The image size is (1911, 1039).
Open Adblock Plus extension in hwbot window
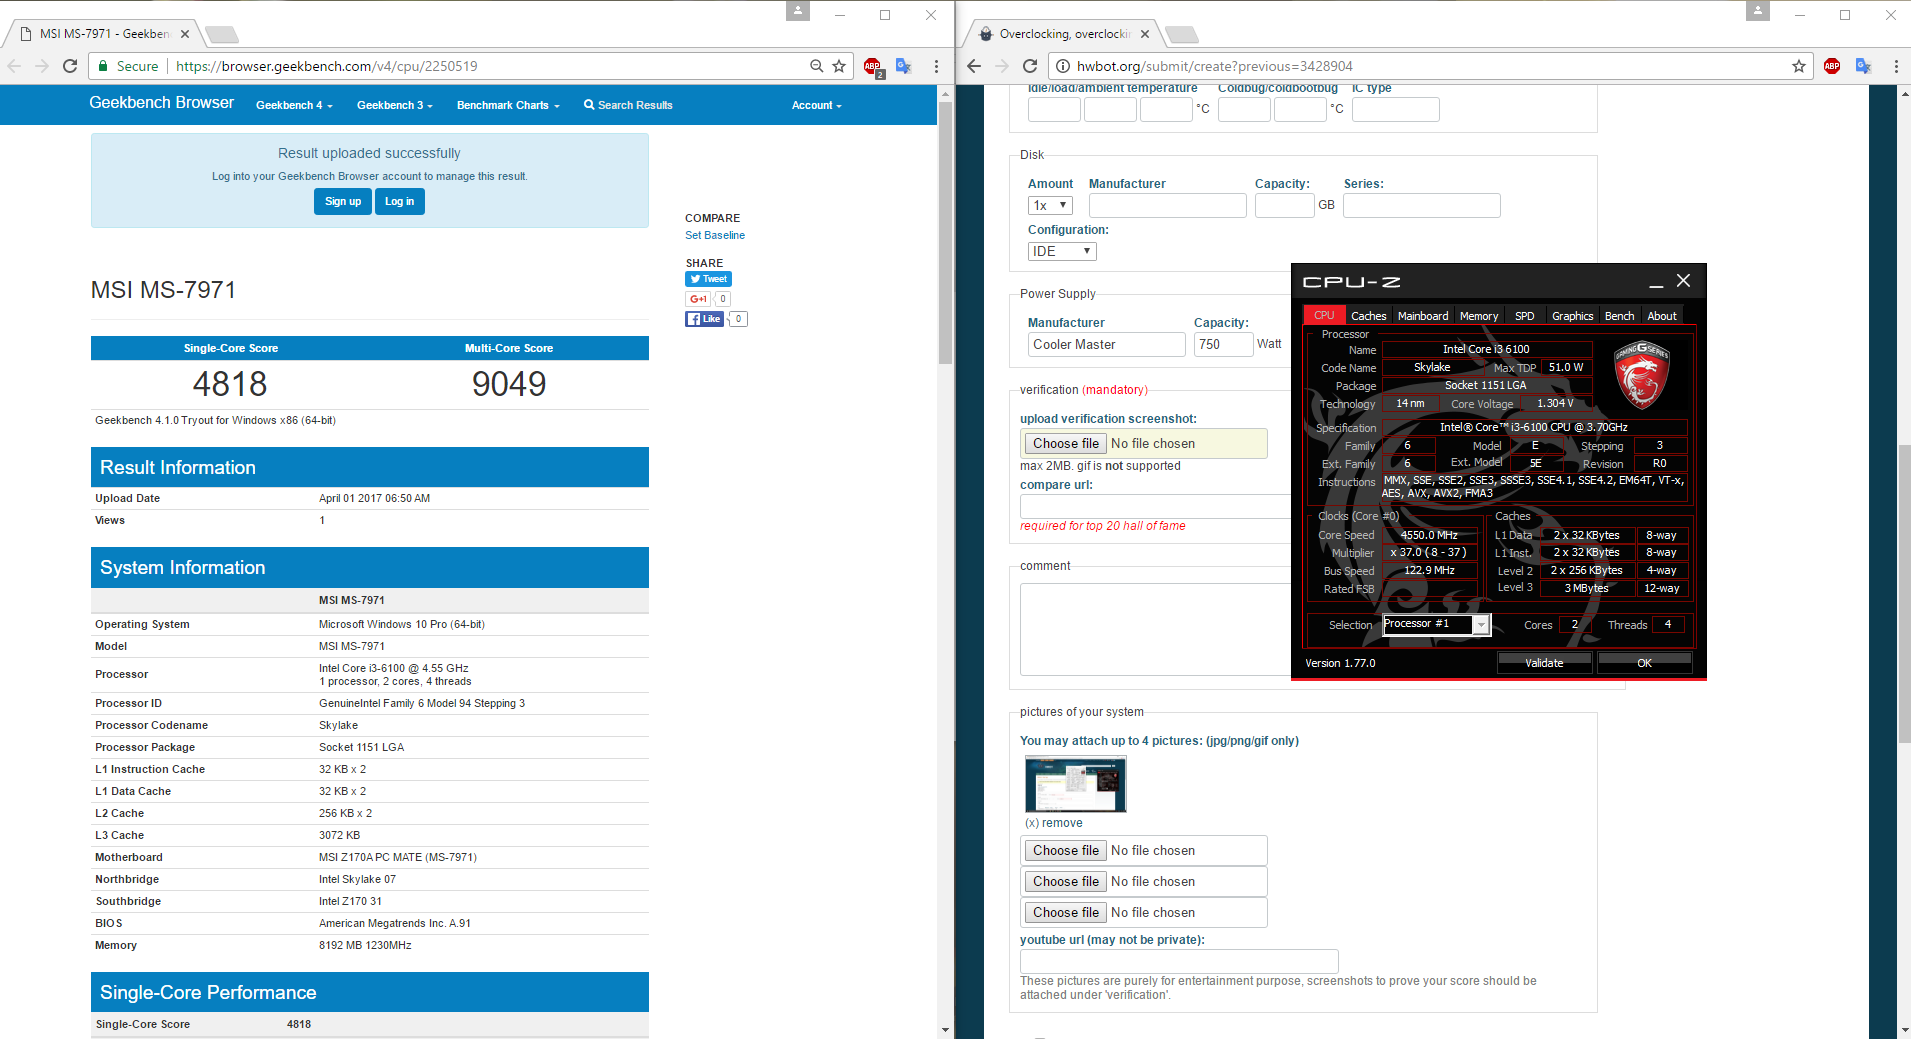(1832, 66)
